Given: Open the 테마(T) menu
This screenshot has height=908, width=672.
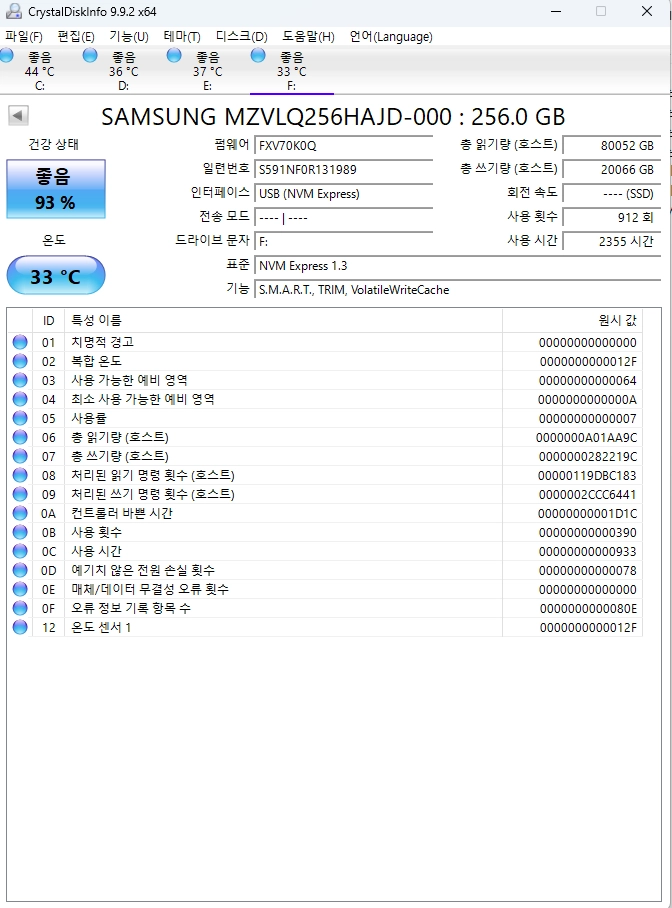Looking at the screenshot, I should coord(182,36).
